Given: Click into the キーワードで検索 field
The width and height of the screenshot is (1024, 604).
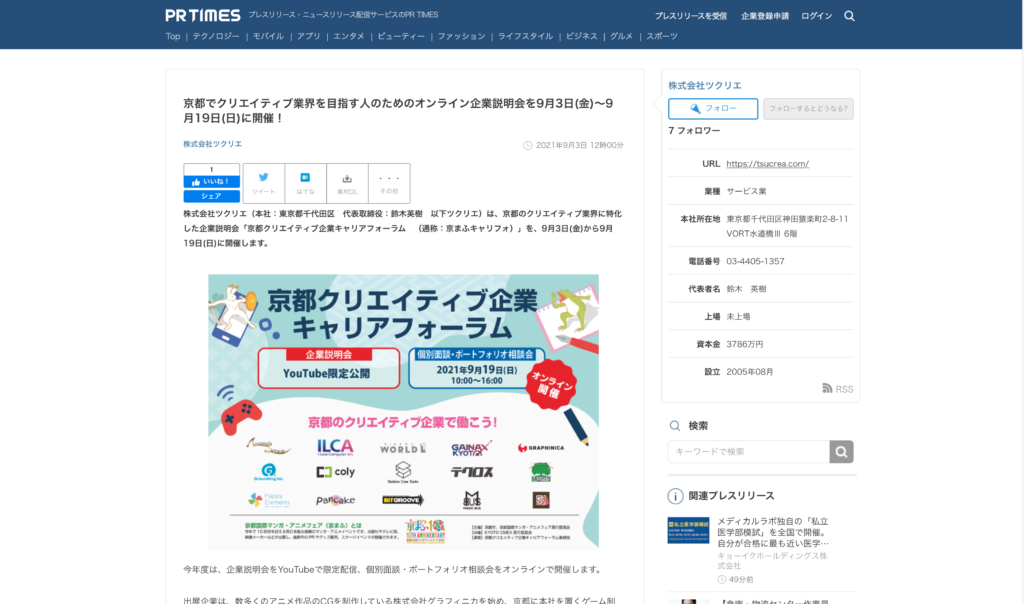Looking at the screenshot, I should pyautogui.click(x=748, y=451).
